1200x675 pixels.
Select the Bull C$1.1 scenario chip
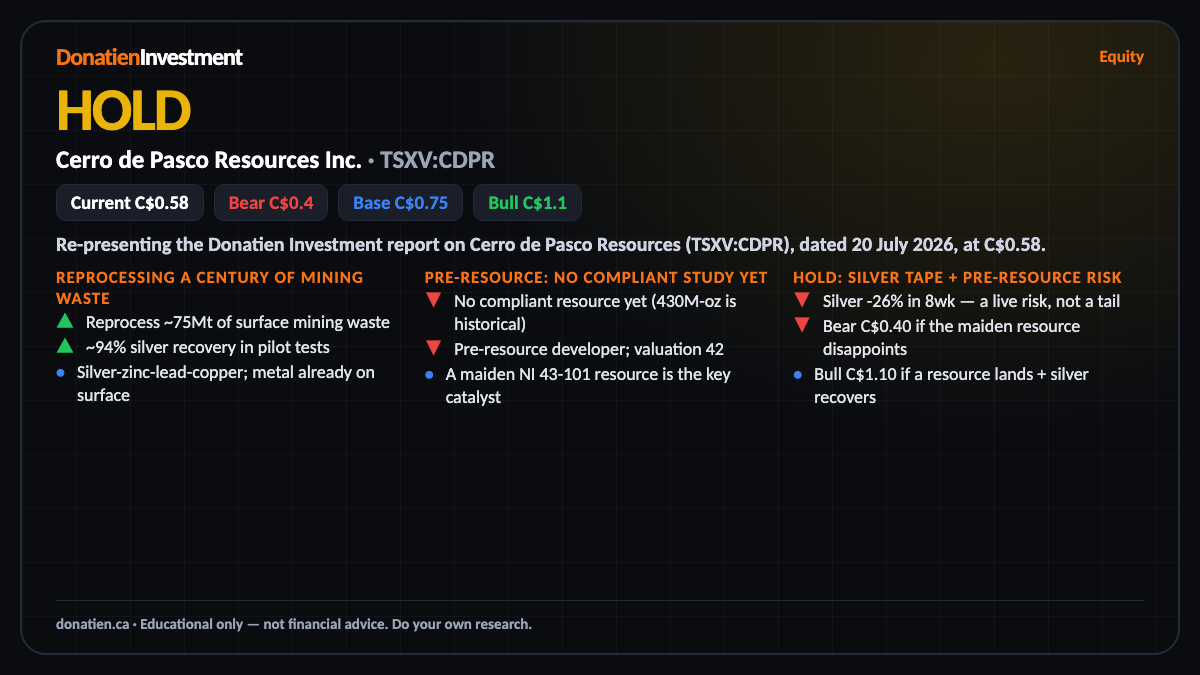[527, 203]
